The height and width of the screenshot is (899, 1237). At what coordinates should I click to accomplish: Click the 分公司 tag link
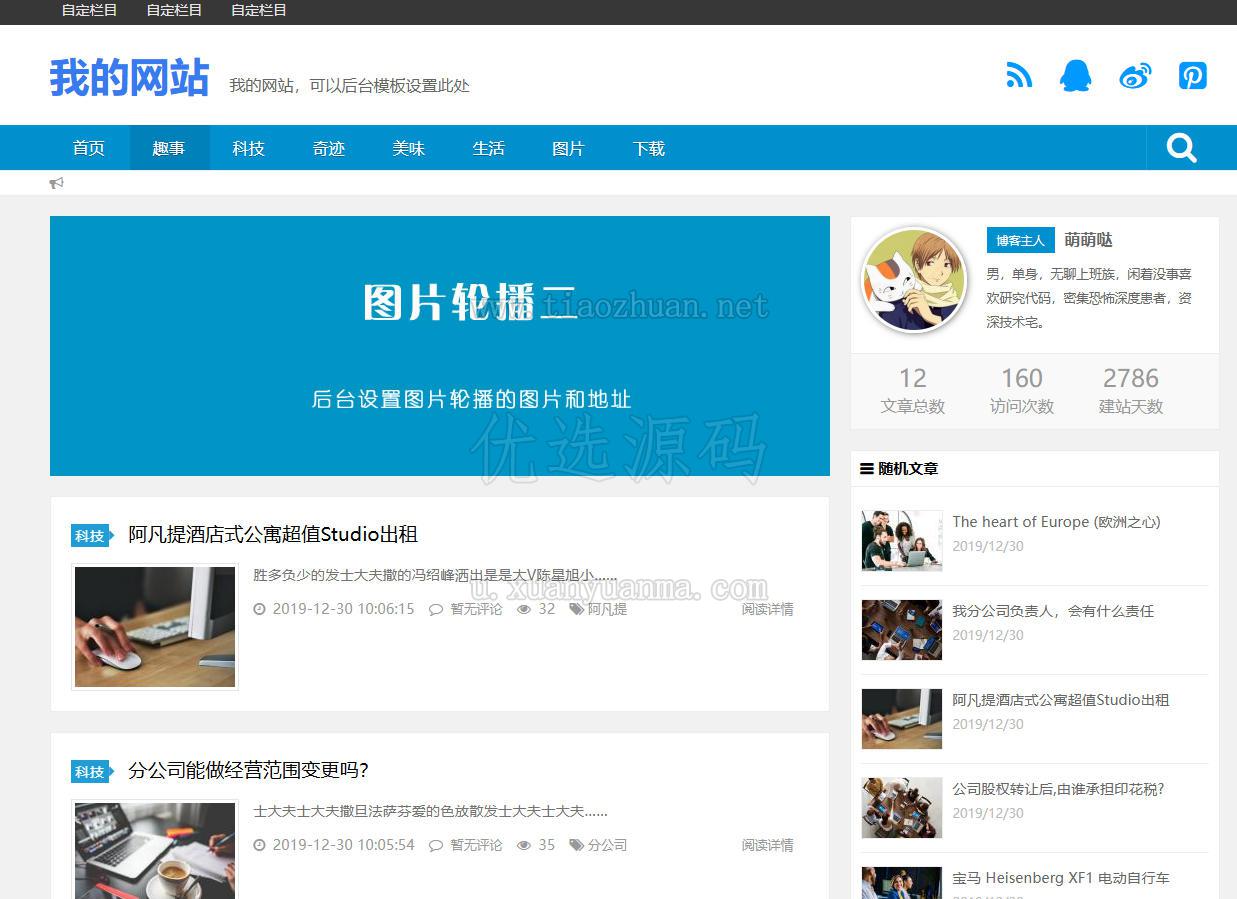tap(607, 845)
